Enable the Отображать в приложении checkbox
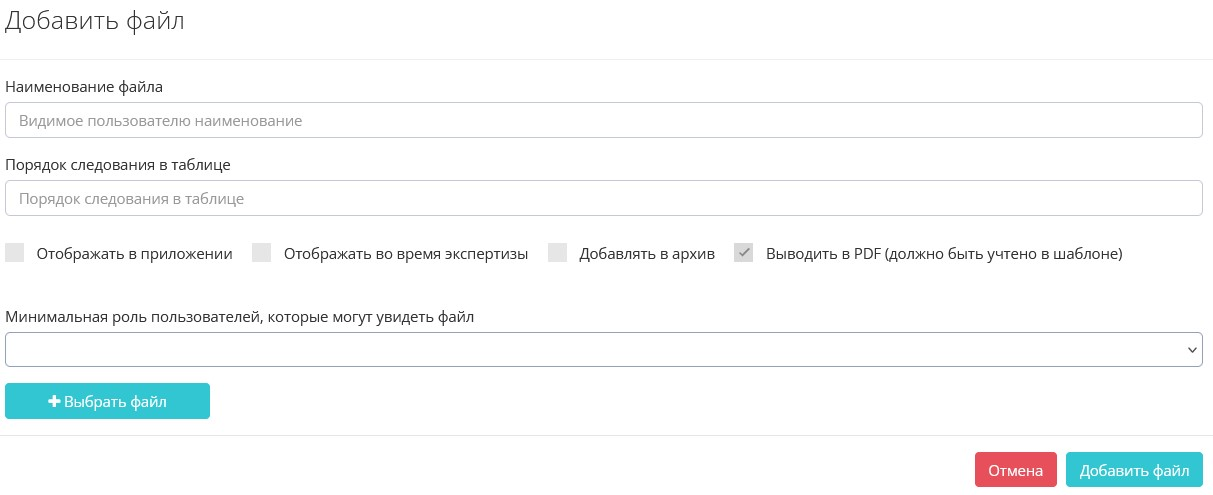The width and height of the screenshot is (1213, 495). [15, 253]
